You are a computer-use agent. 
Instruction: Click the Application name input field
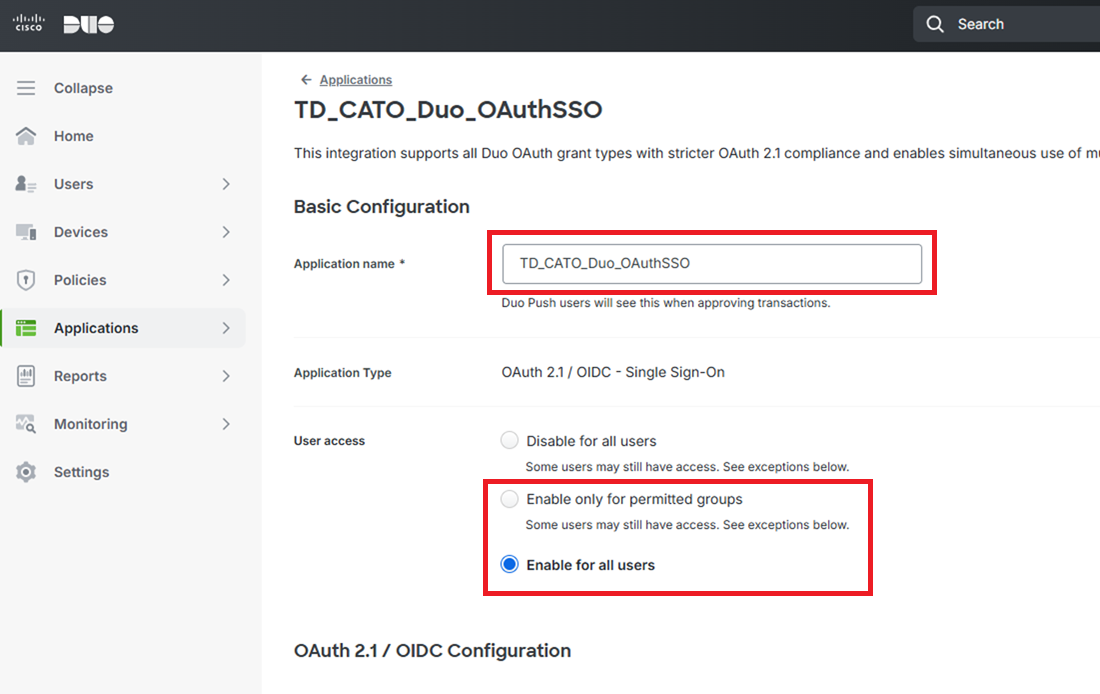(x=712, y=263)
